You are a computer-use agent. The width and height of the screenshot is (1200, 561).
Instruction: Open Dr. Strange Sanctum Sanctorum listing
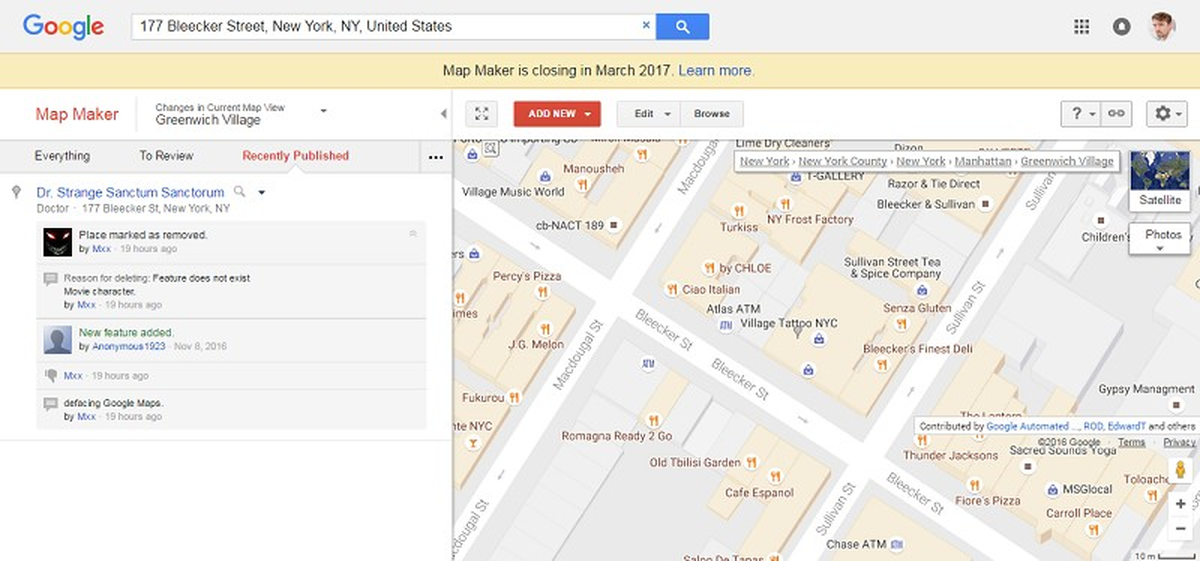pyautogui.click(x=131, y=192)
